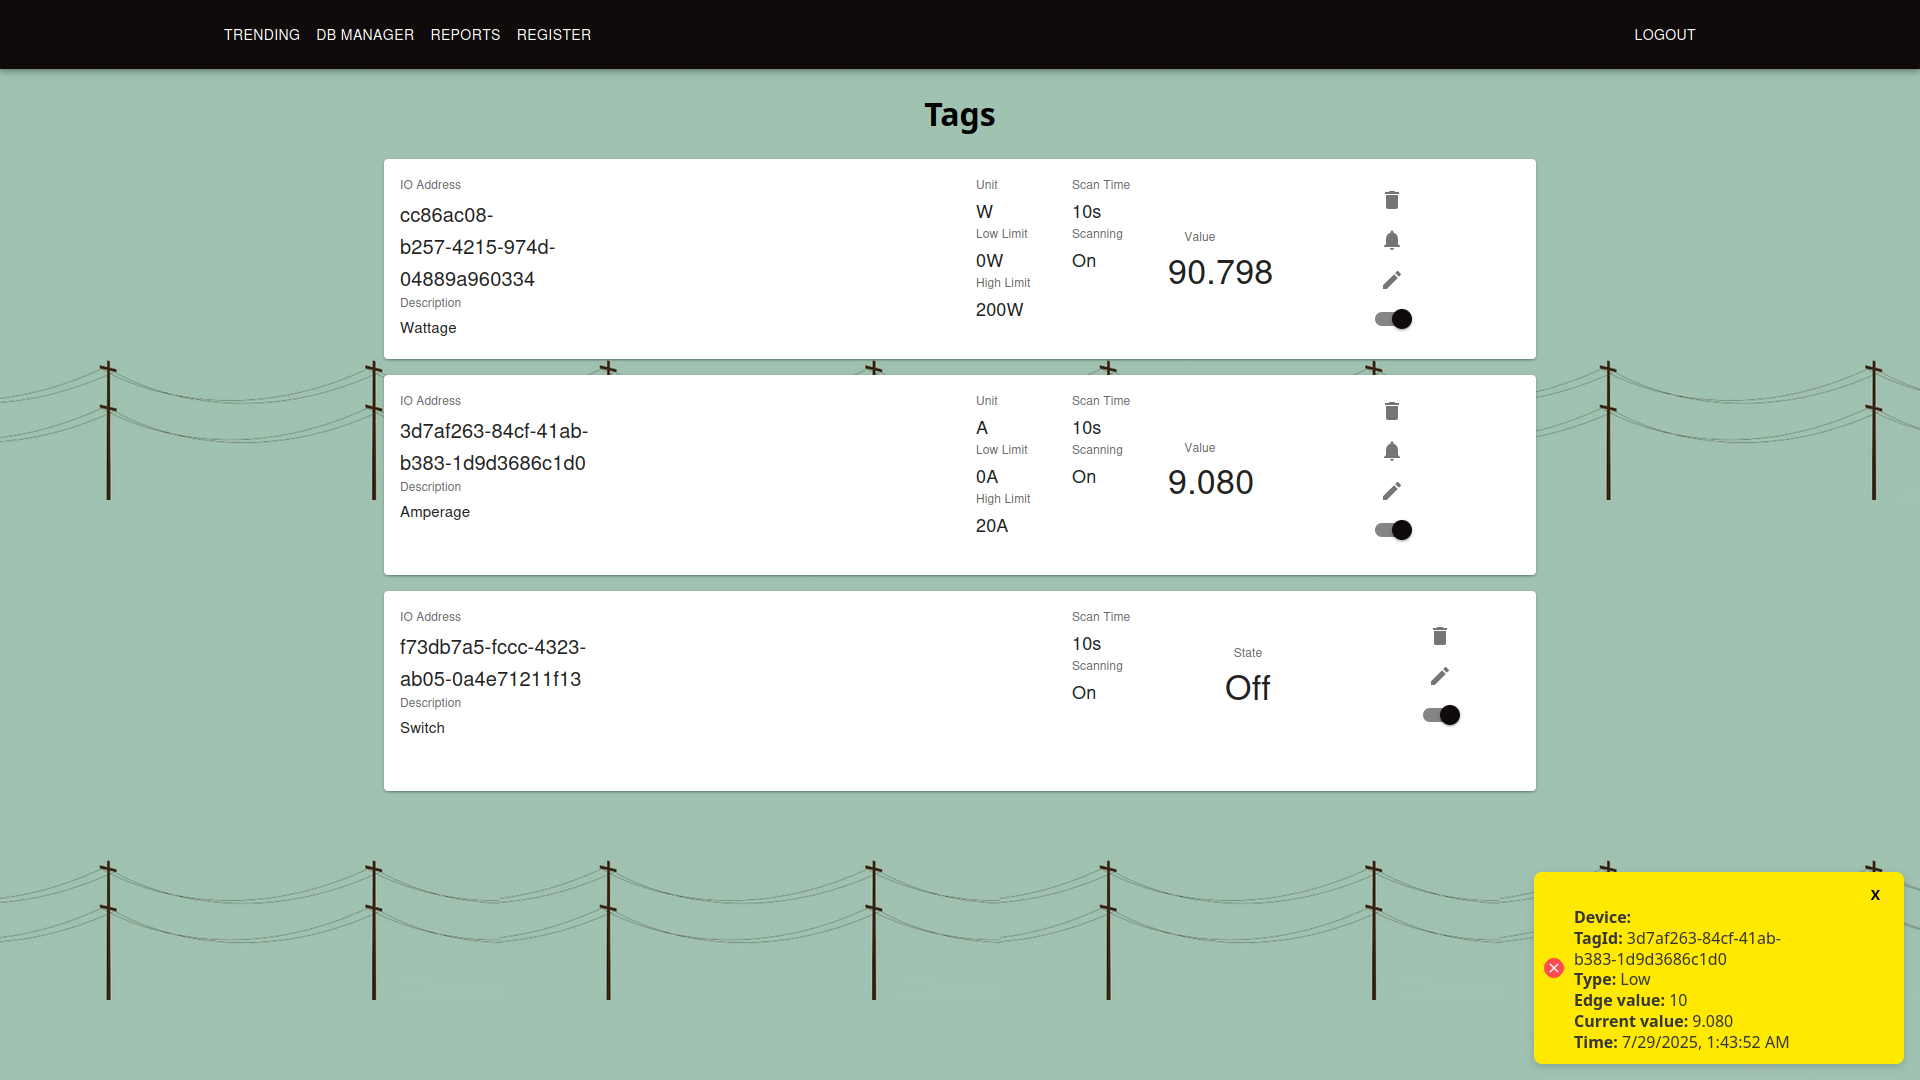The height and width of the screenshot is (1080, 1920).
Task: Click the Wattage description text
Action: 428,328
